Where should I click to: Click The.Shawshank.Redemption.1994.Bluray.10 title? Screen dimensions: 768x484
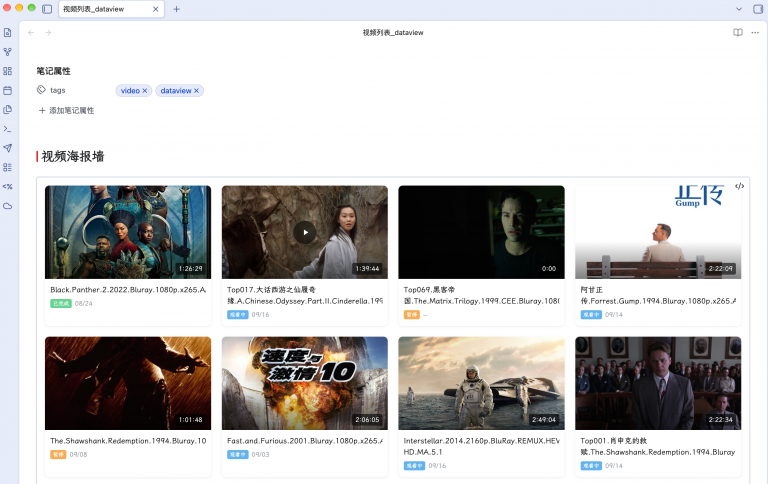128,441
